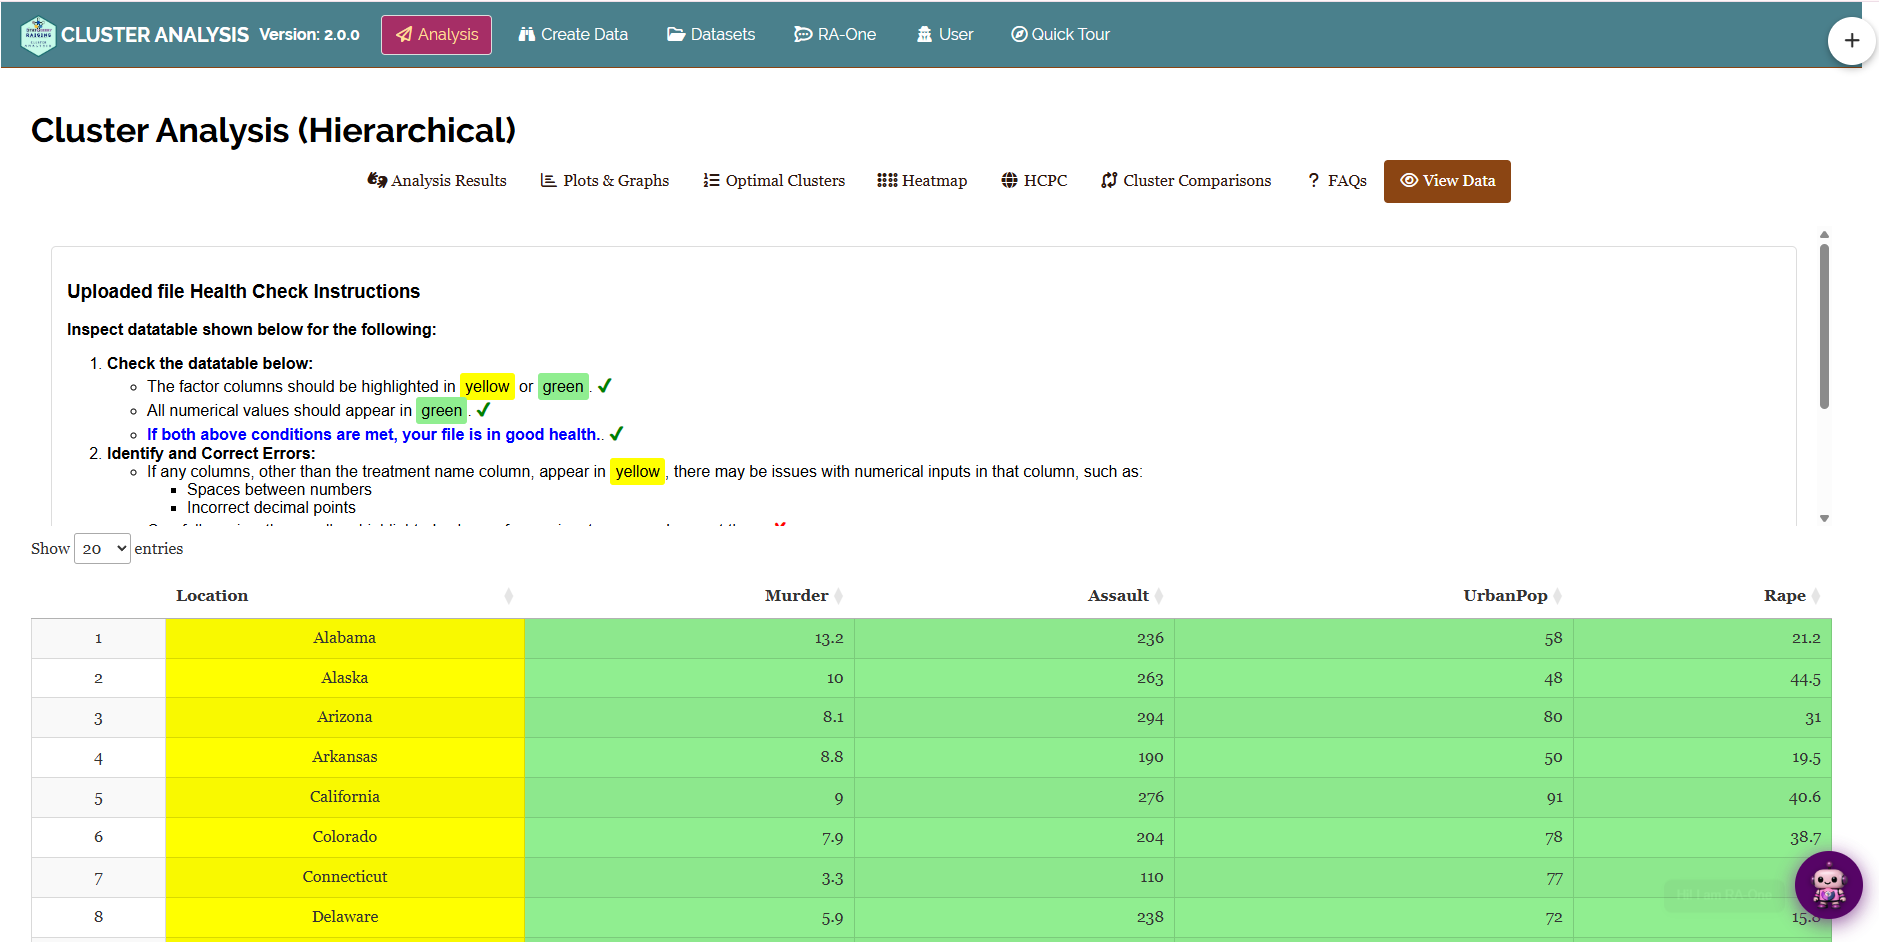The image size is (1879, 942).
Task: Sort table by Location column
Action: coord(344,596)
